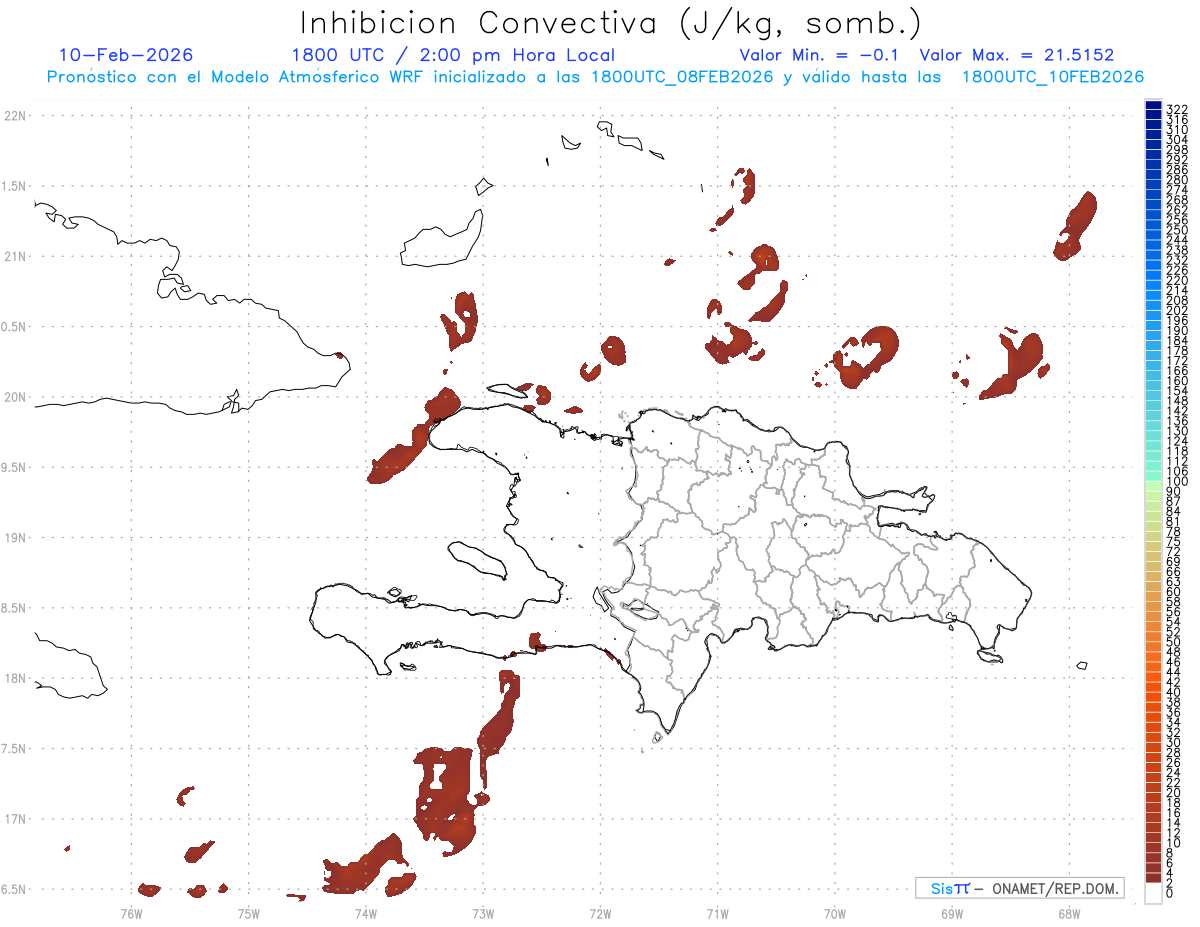Click the "322" colorbar value

[1177, 109]
